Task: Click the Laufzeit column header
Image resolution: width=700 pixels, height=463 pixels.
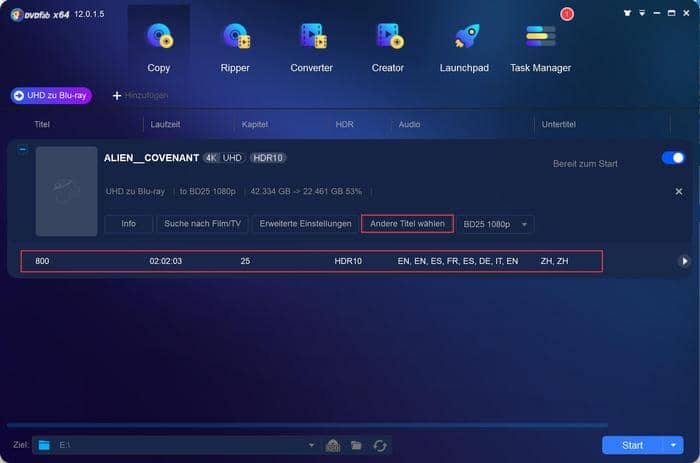Action: tap(165, 125)
